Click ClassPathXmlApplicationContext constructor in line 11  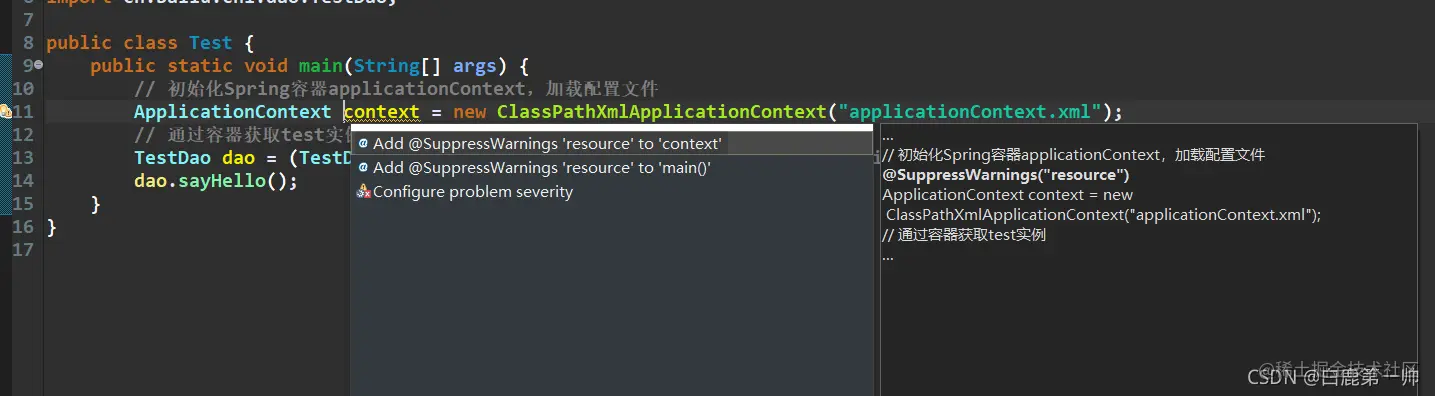661,111
